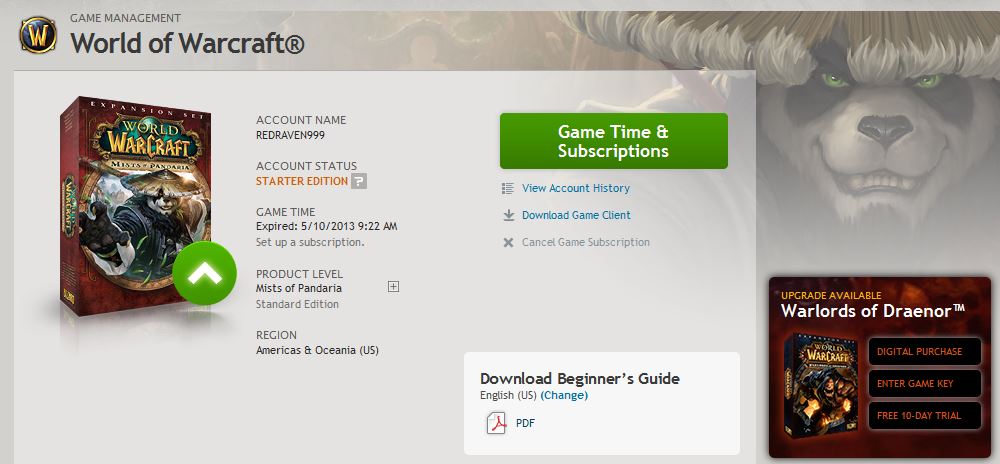Open the PDF file icon

click(497, 423)
